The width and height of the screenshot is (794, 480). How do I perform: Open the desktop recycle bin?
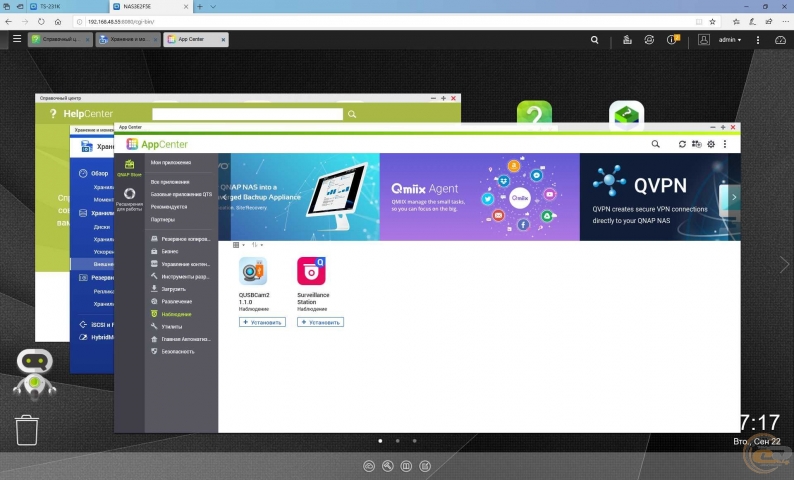point(26,430)
